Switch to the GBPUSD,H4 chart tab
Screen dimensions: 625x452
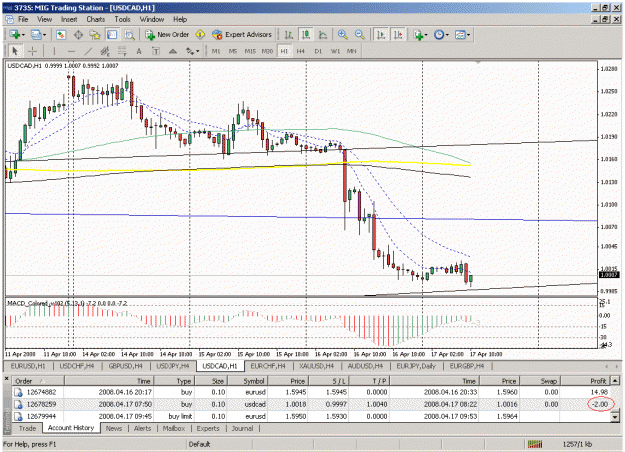(x=125, y=366)
